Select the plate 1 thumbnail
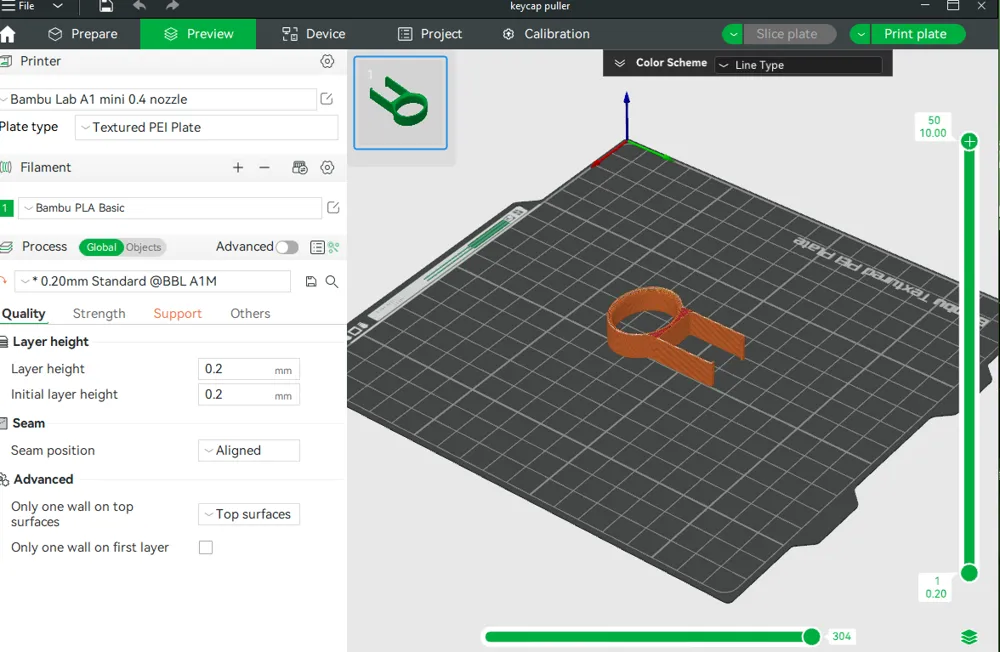 (401, 103)
